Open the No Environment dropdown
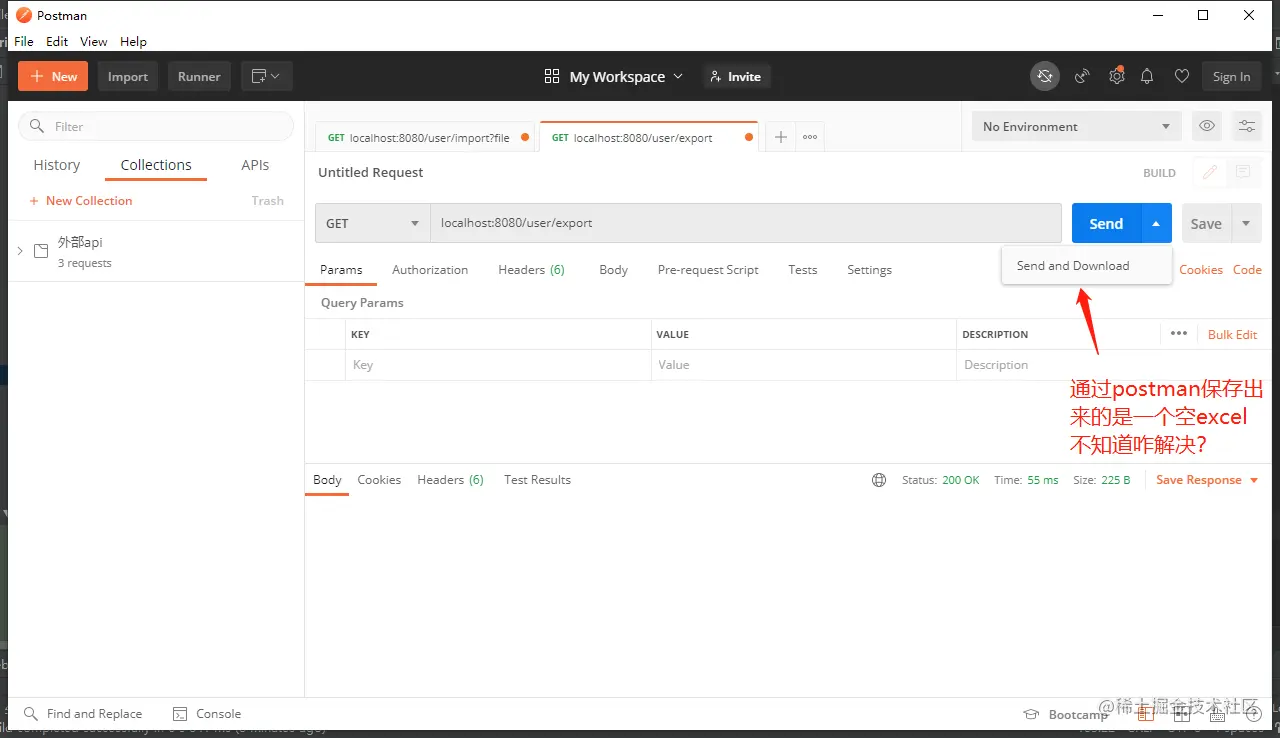 [x=1076, y=126]
